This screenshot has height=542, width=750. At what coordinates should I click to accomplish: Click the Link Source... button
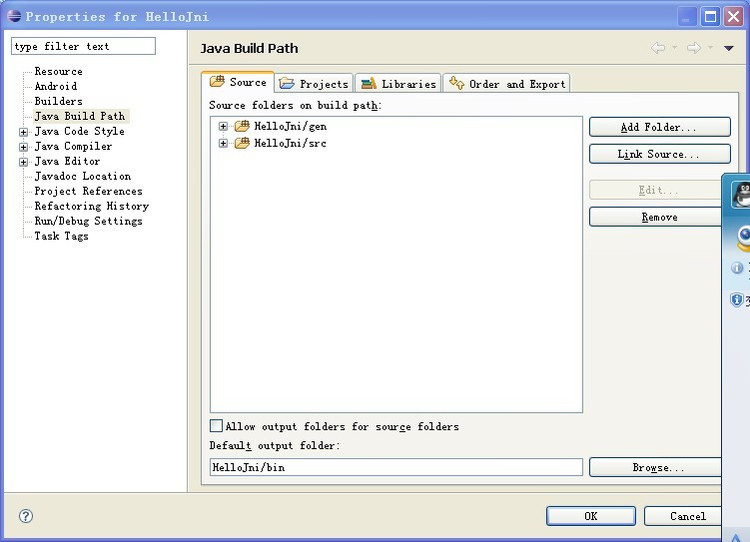(660, 154)
